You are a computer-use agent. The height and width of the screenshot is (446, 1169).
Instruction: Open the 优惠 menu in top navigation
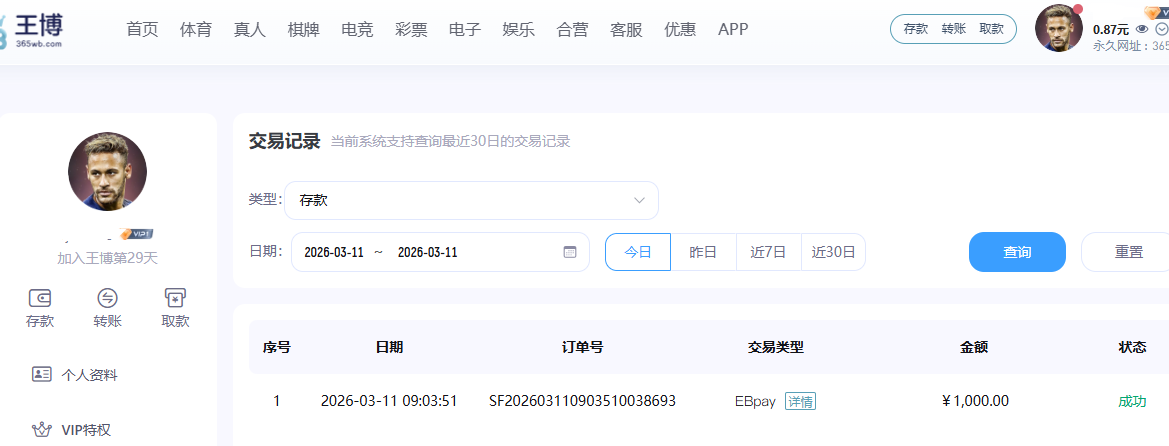click(x=680, y=29)
